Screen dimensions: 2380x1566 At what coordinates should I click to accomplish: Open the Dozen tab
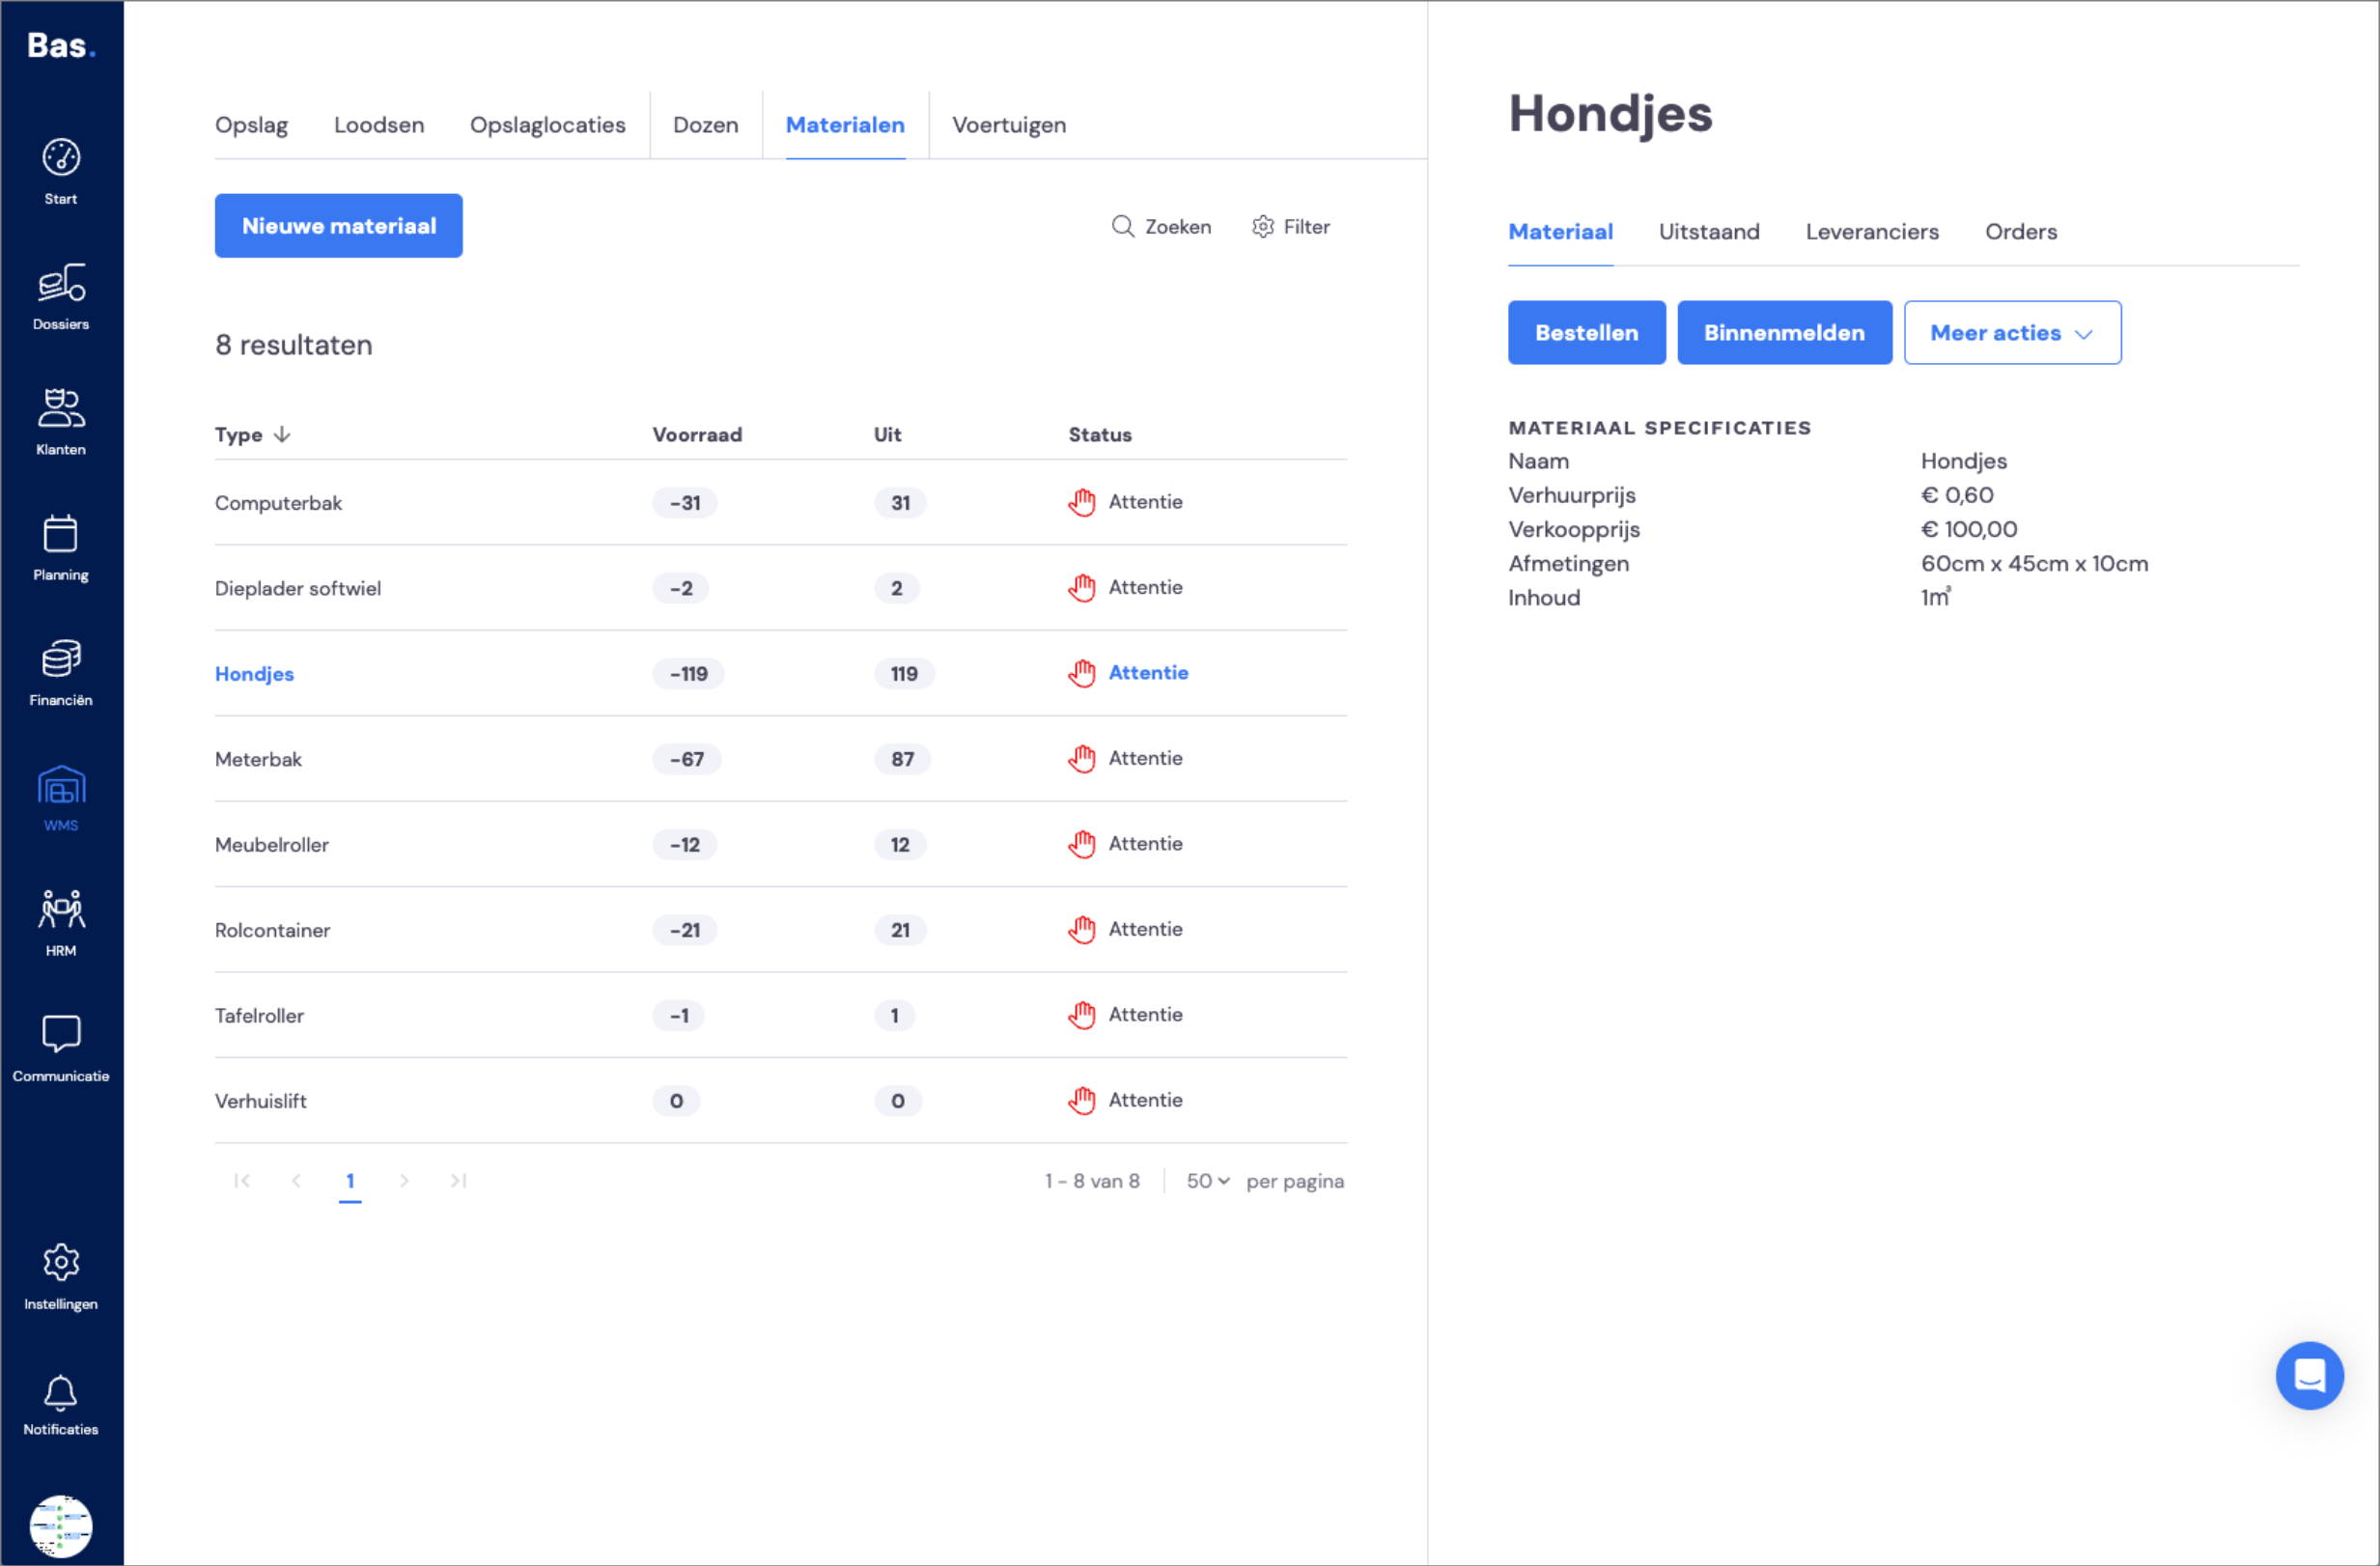click(x=705, y=124)
